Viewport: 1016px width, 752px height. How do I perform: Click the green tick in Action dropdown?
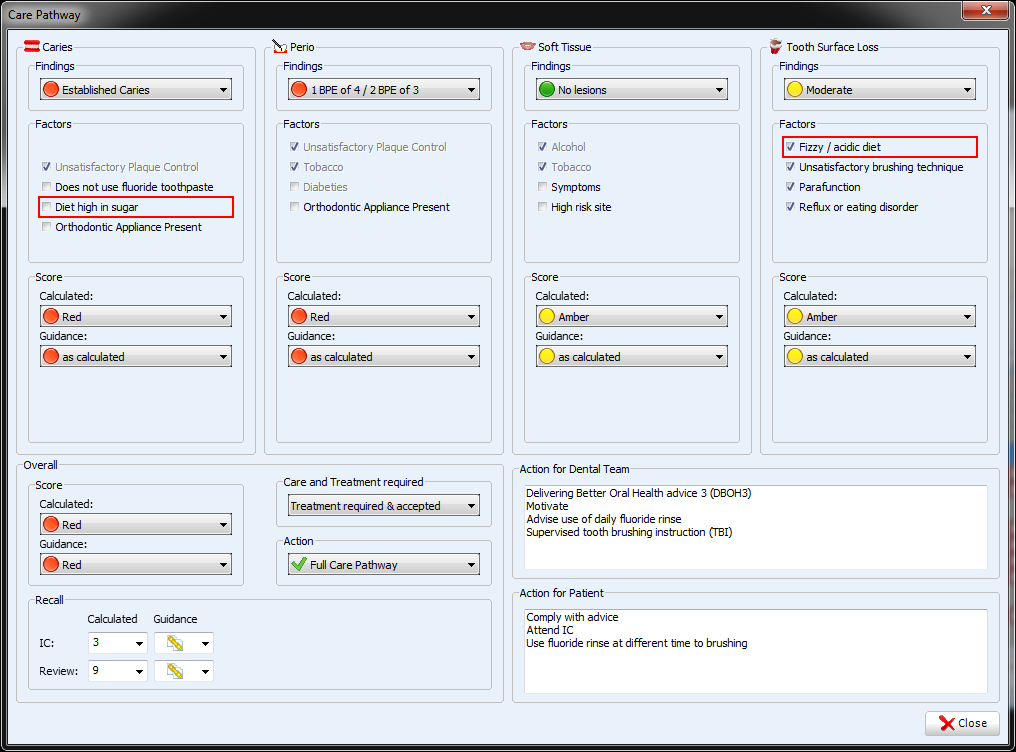pos(298,565)
